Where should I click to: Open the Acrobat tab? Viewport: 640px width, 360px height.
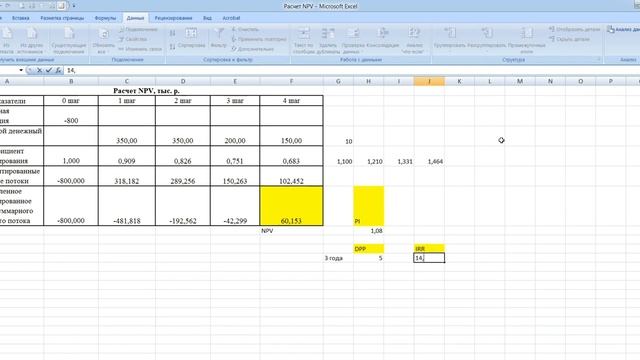[231, 18]
